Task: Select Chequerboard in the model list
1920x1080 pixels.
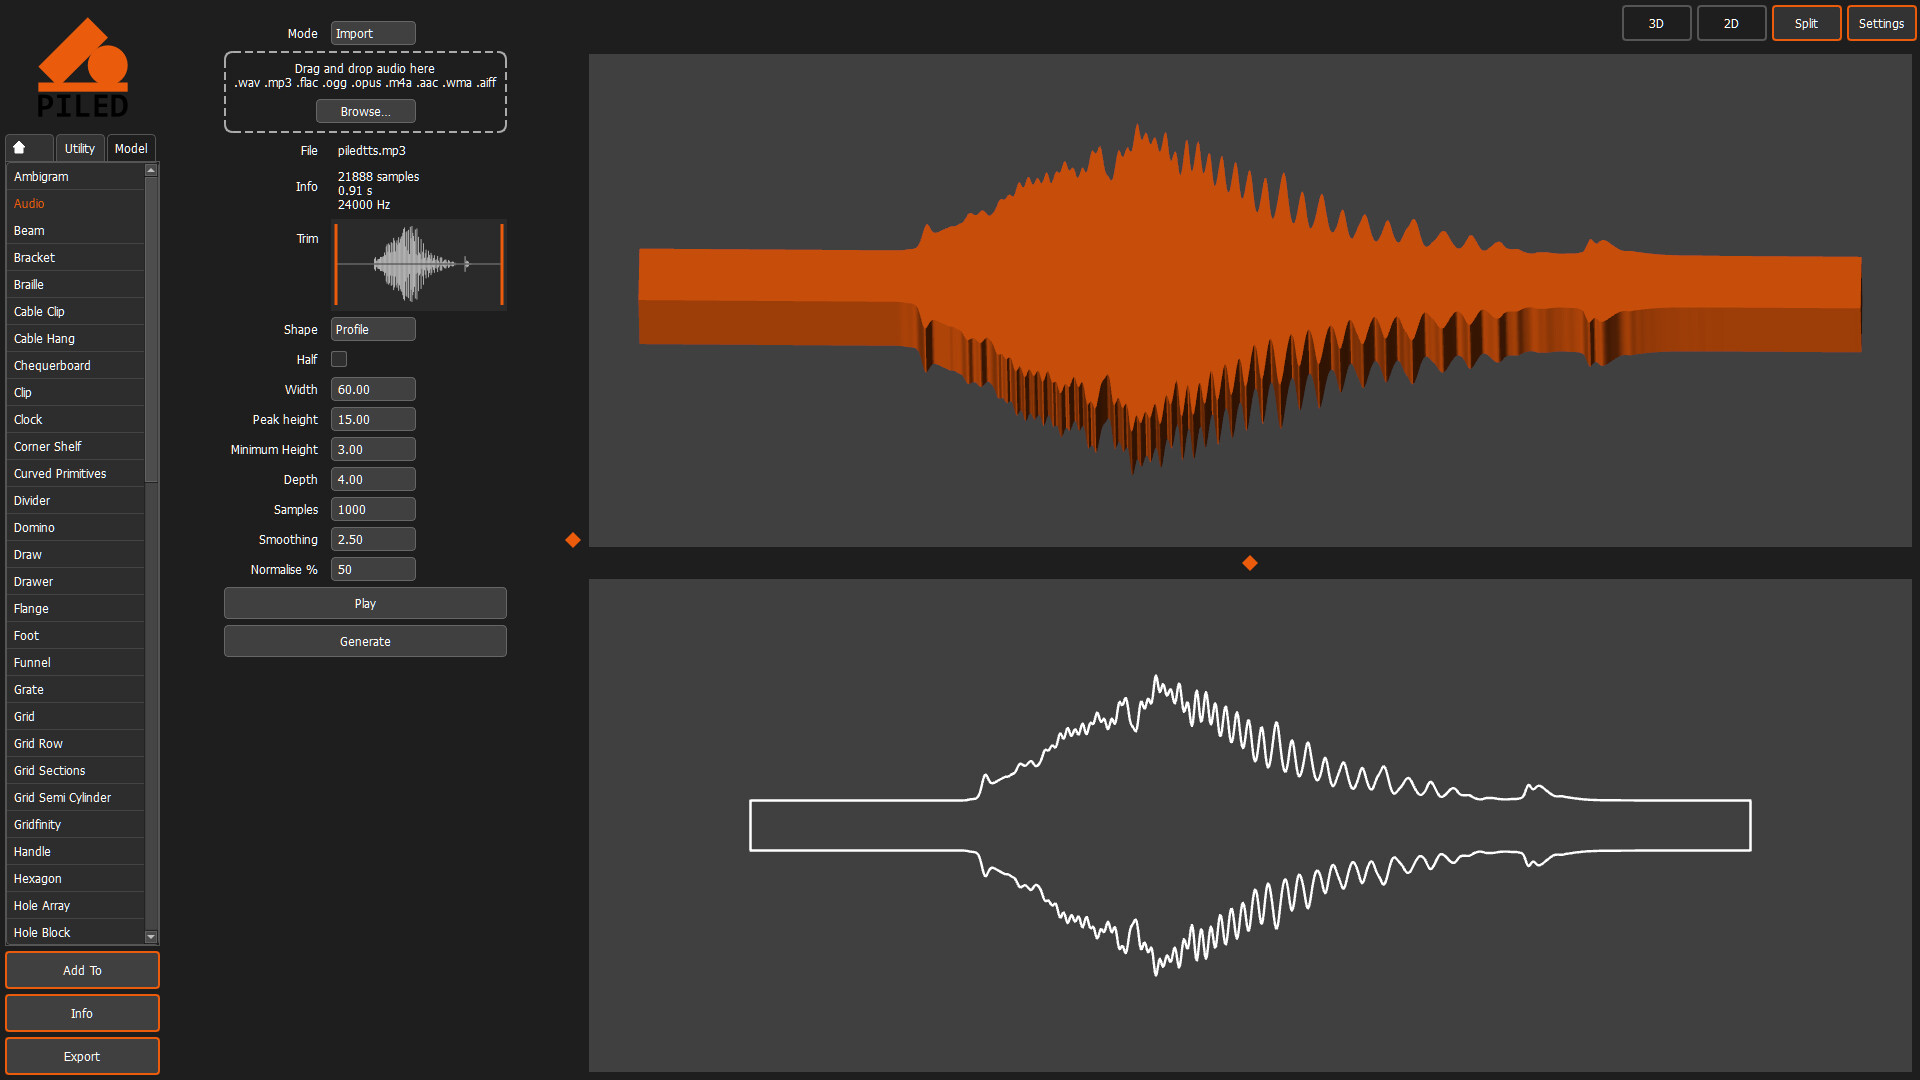Action: point(75,366)
